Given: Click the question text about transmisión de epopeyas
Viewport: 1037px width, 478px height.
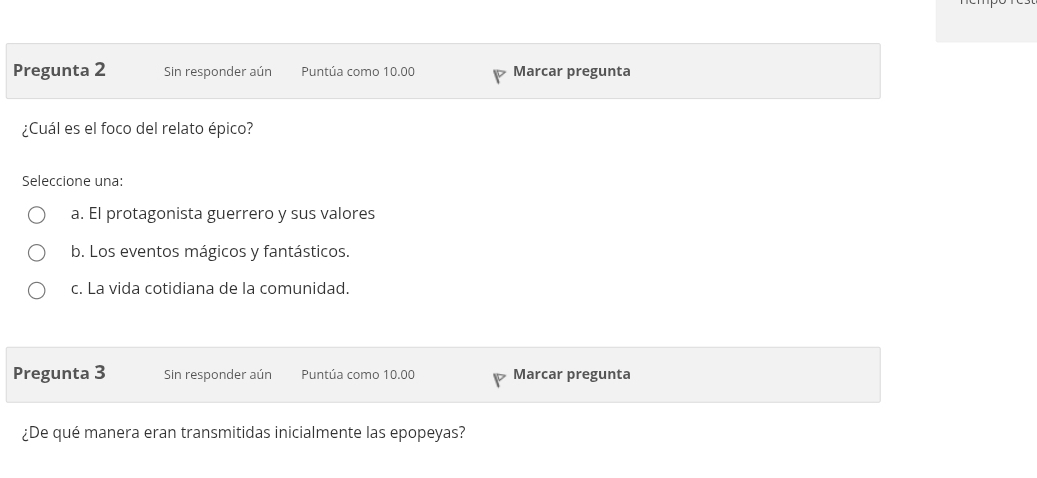Looking at the screenshot, I should click(x=244, y=433).
